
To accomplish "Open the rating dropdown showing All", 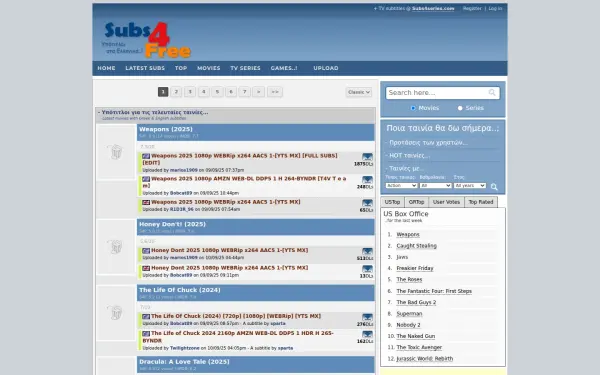I will (435, 186).
